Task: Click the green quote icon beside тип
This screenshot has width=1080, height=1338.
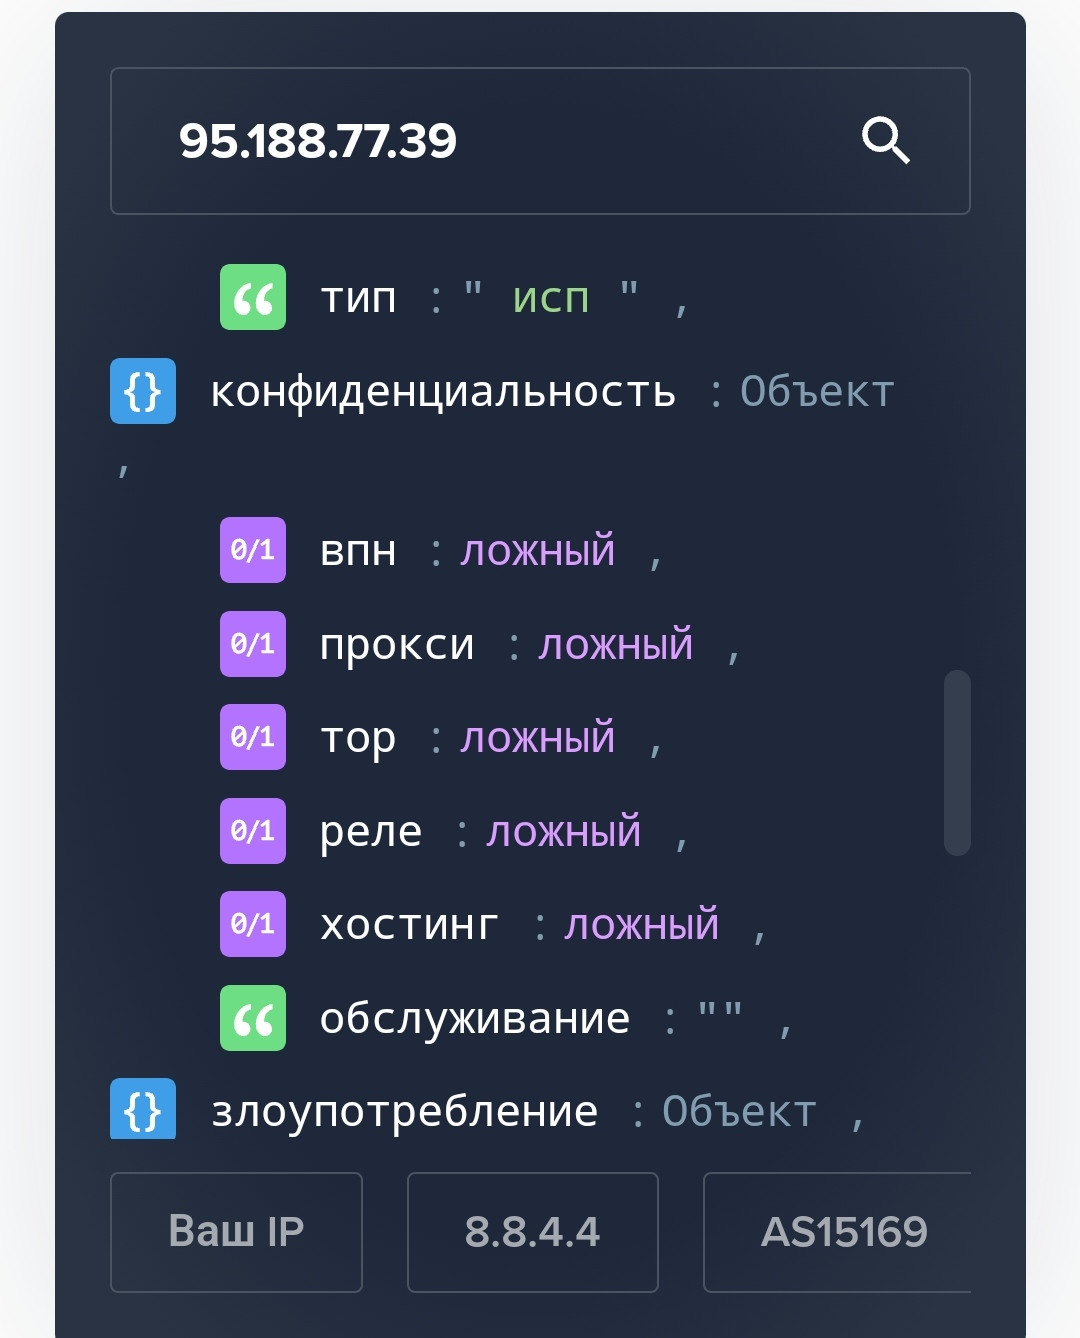Action: 253,297
